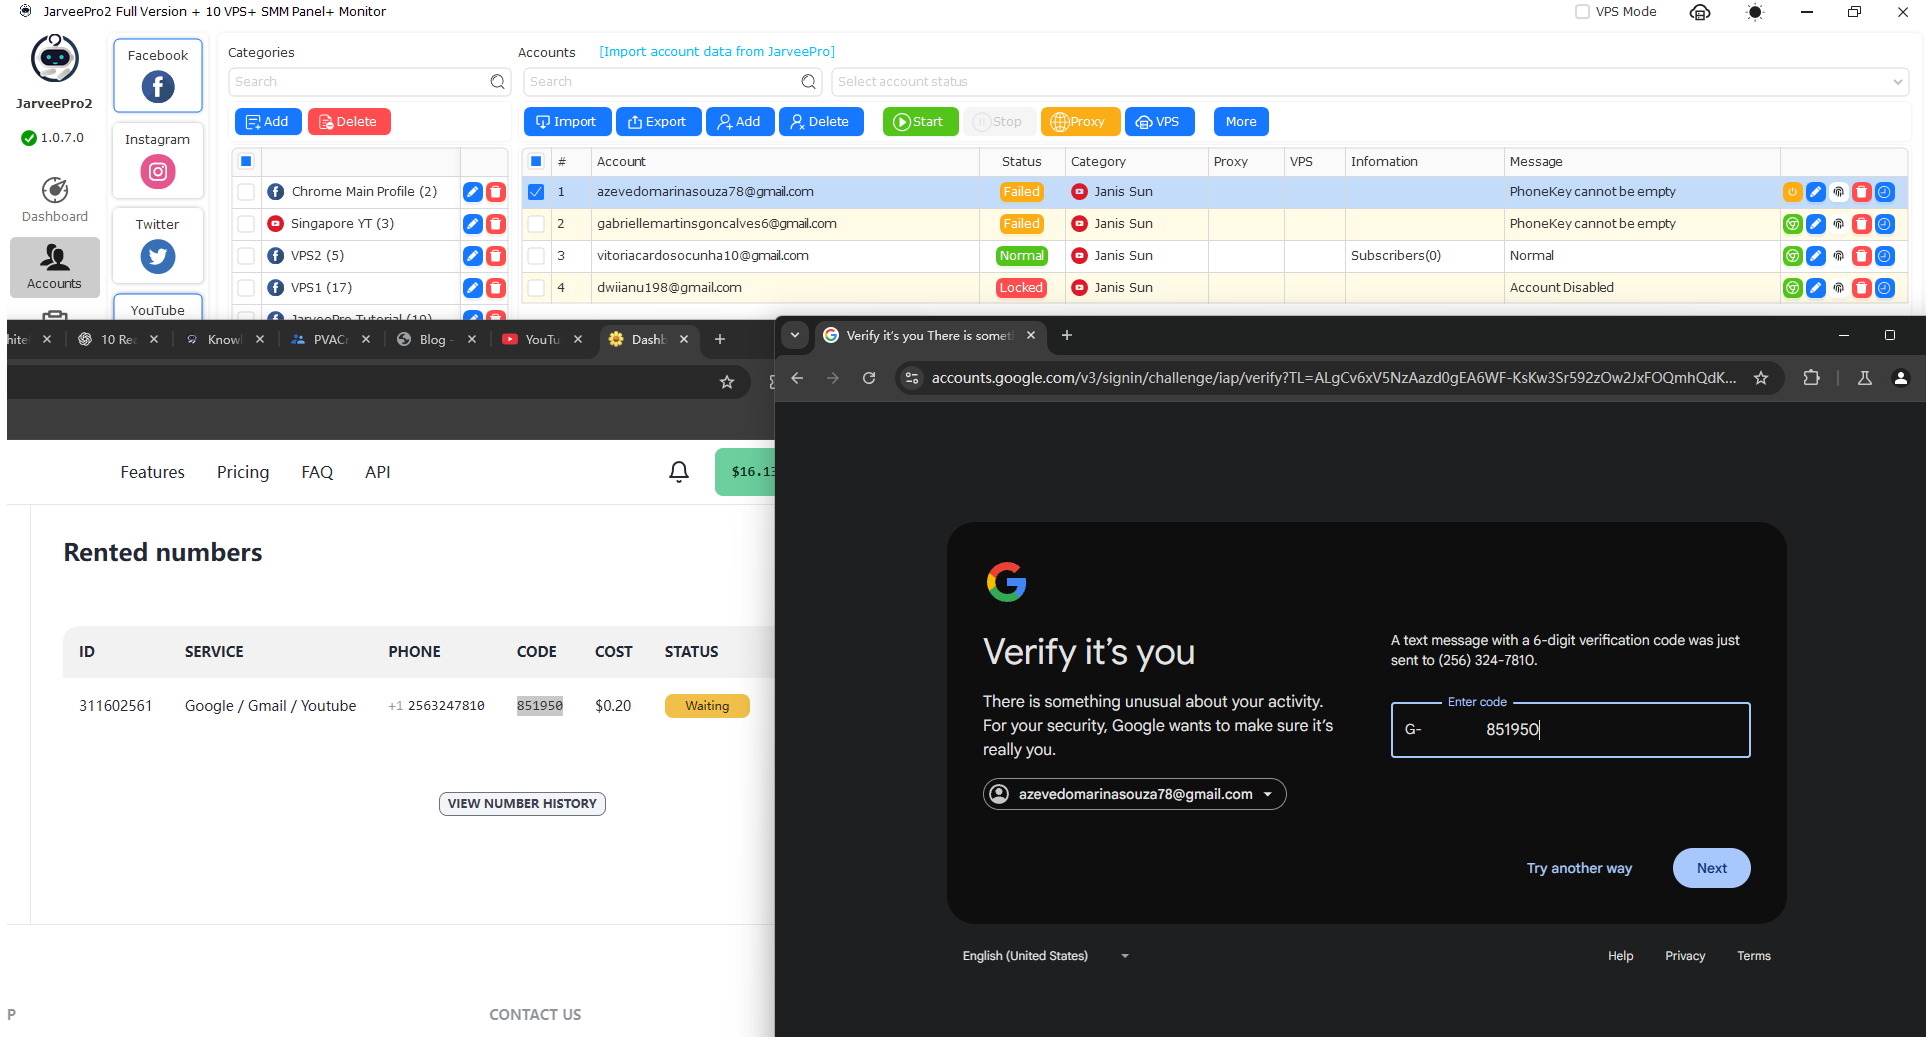Open Chrome extensions puzzle icon
This screenshot has height=1051, width=1932.
pos(1811,378)
